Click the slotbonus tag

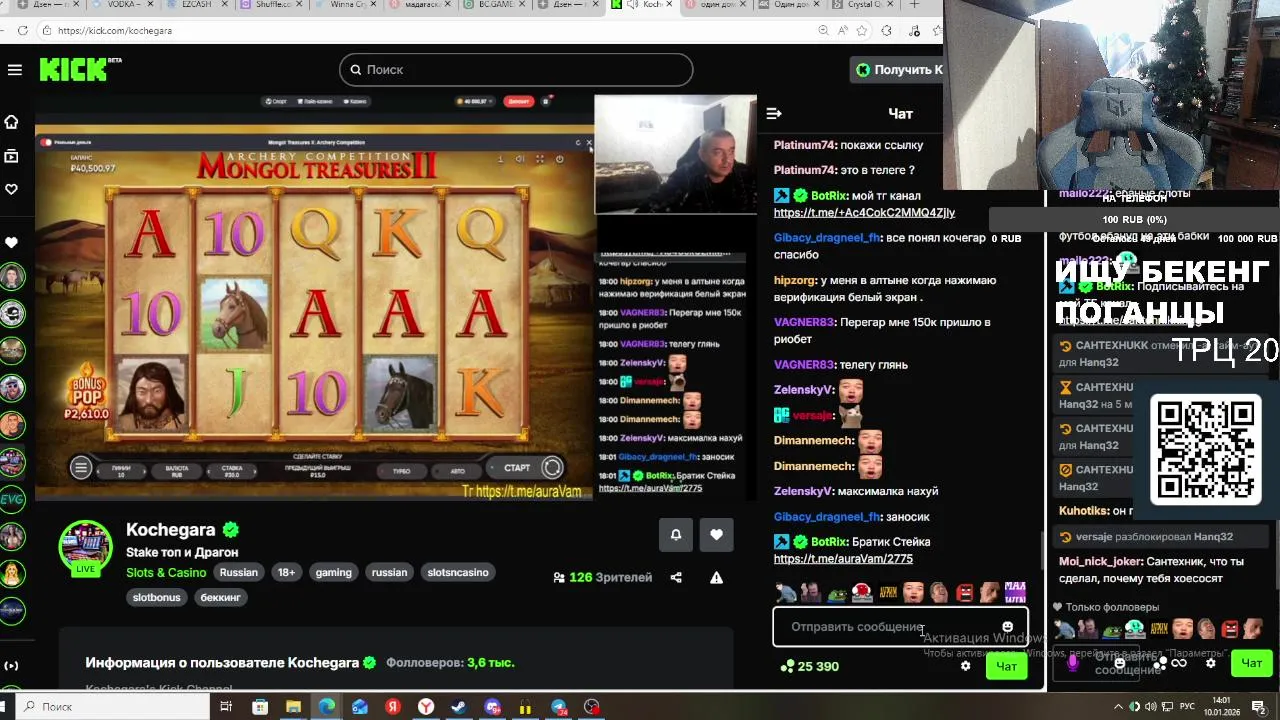157,597
